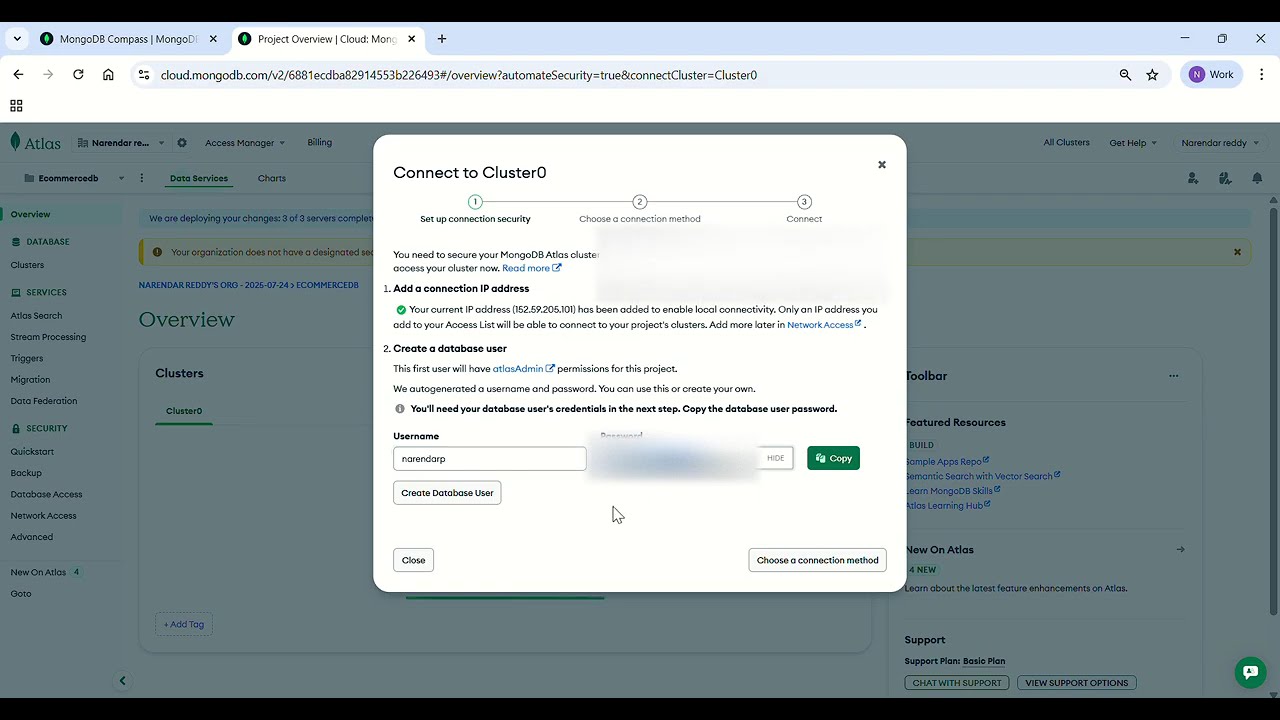Image resolution: width=1280 pixels, height=720 pixels.
Task: Click project activity feed icon
Action: click(1225, 178)
